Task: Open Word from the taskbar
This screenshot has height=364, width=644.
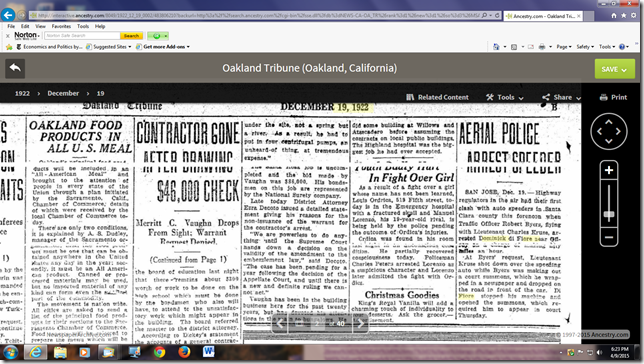Action: pos(209,352)
